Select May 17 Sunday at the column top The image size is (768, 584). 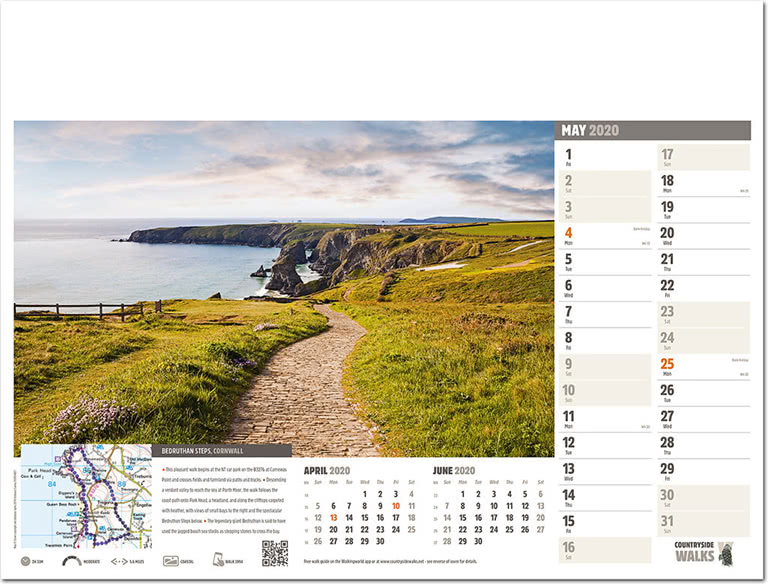coord(703,158)
